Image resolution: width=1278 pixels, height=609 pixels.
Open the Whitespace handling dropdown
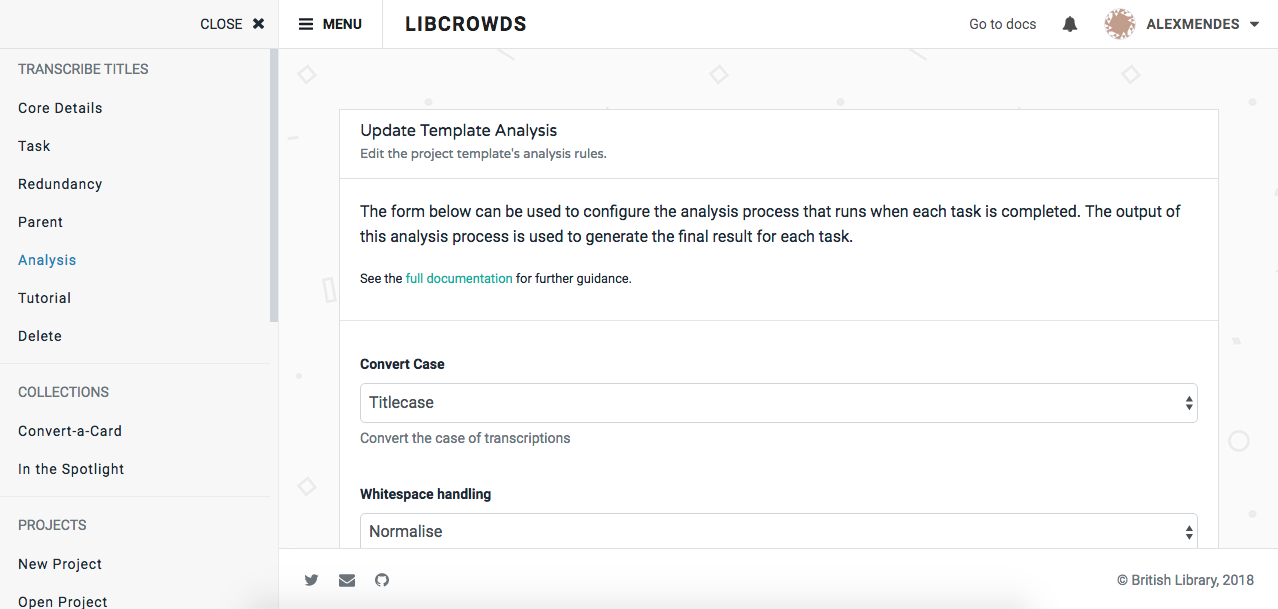coord(778,531)
